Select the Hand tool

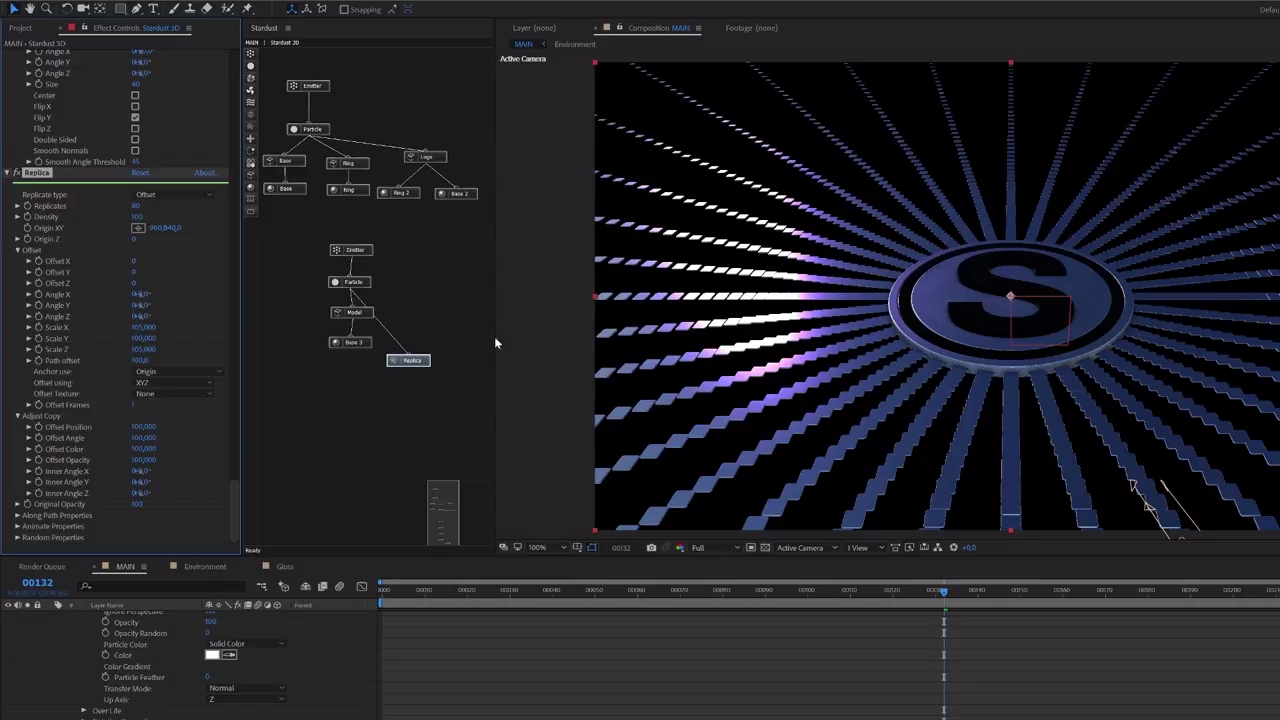click(30, 9)
